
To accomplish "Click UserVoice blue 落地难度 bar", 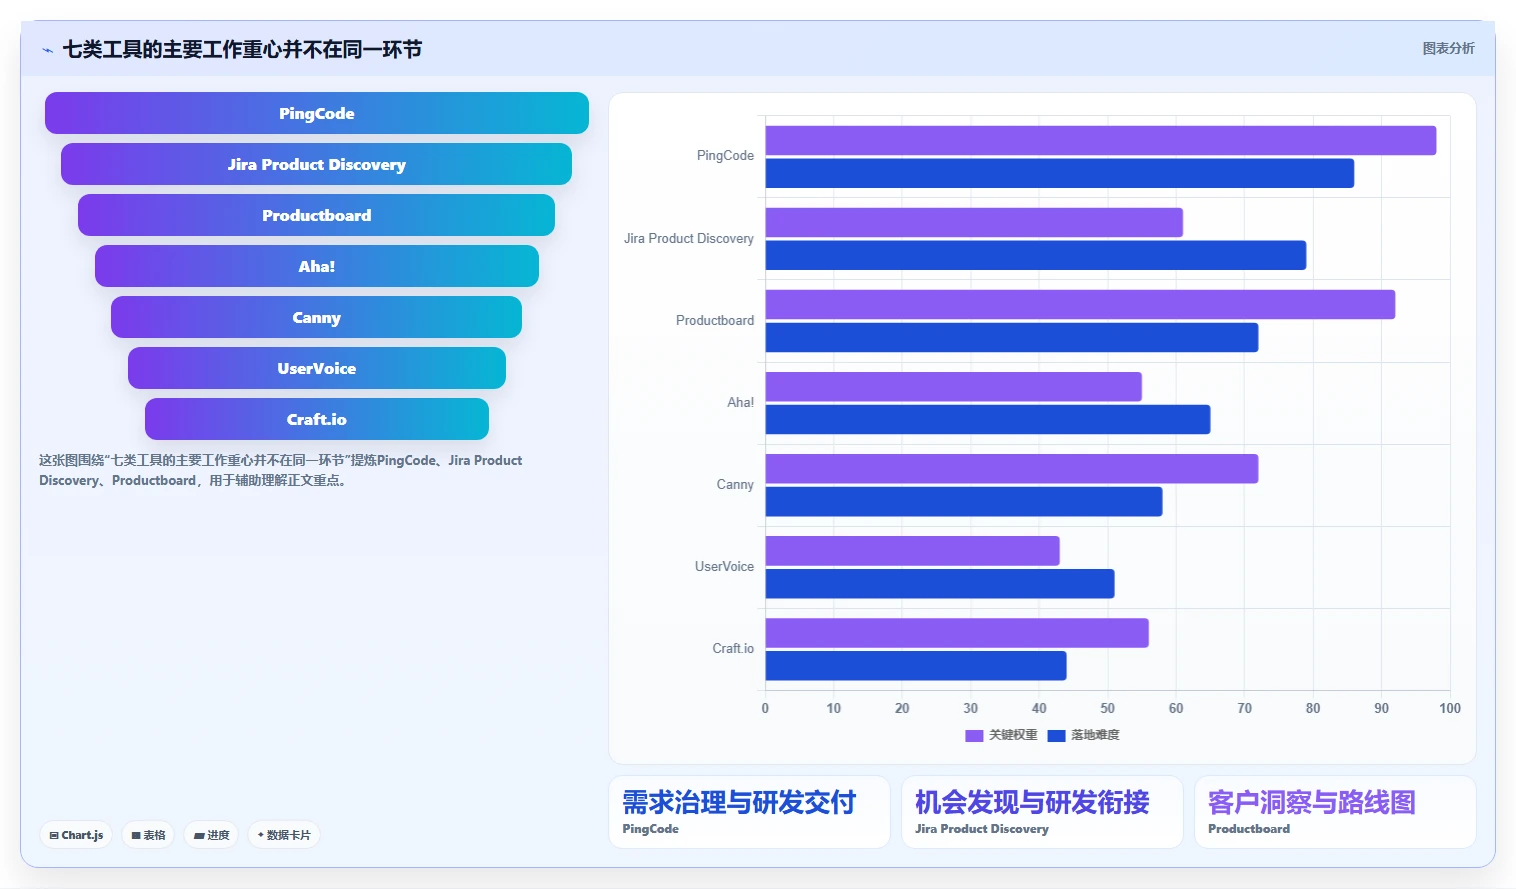I will tap(940, 583).
